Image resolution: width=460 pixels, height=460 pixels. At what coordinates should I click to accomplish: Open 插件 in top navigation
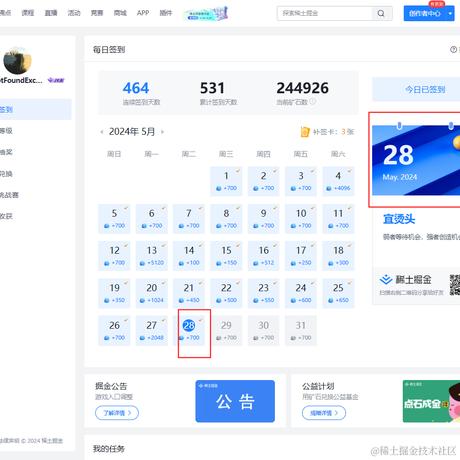tap(166, 13)
